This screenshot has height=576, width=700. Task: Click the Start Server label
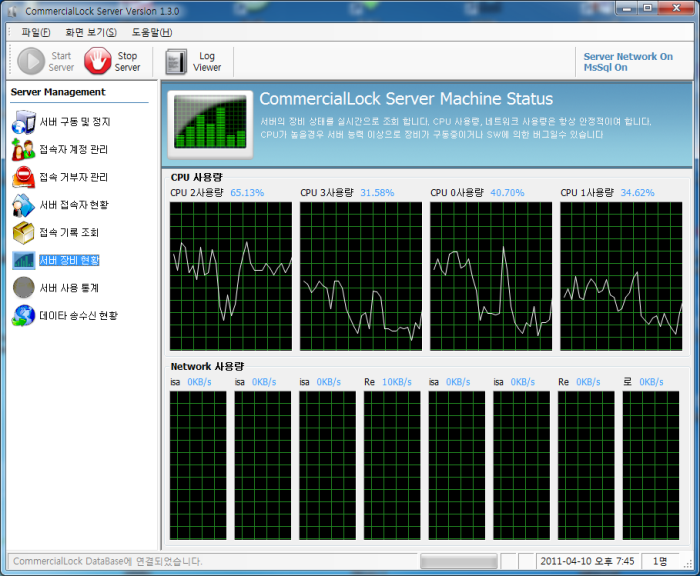click(61, 62)
